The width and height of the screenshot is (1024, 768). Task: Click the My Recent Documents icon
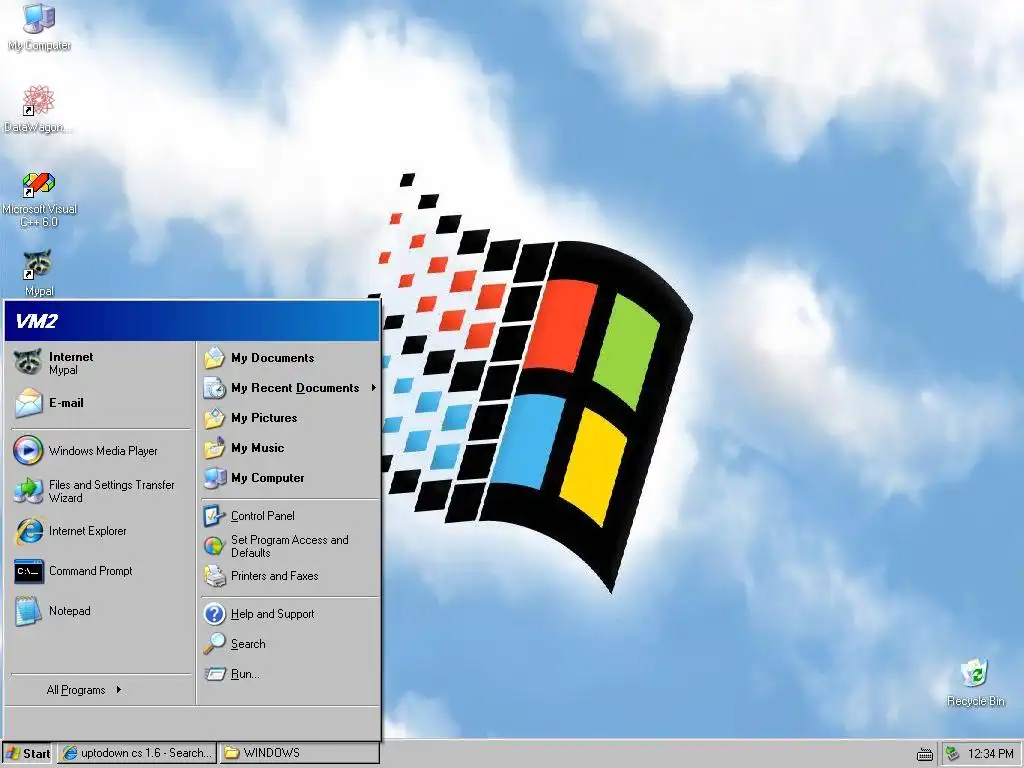point(214,388)
